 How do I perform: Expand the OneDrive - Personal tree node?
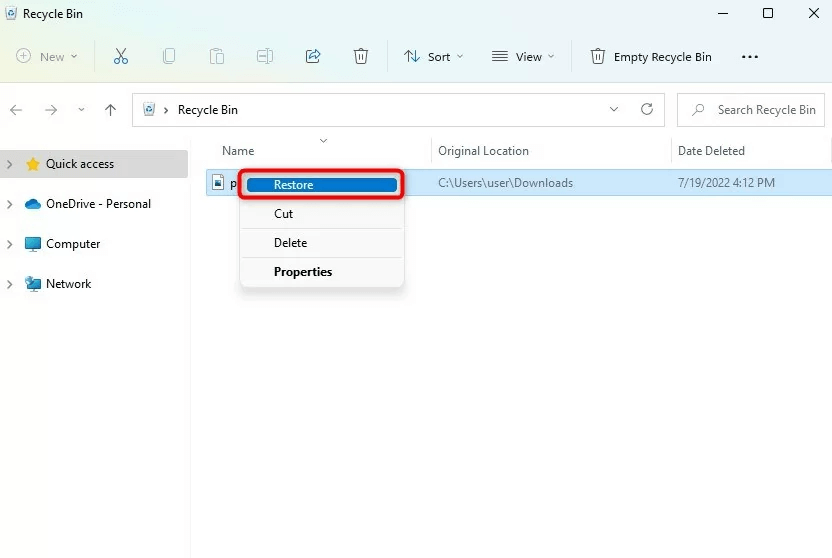point(10,204)
